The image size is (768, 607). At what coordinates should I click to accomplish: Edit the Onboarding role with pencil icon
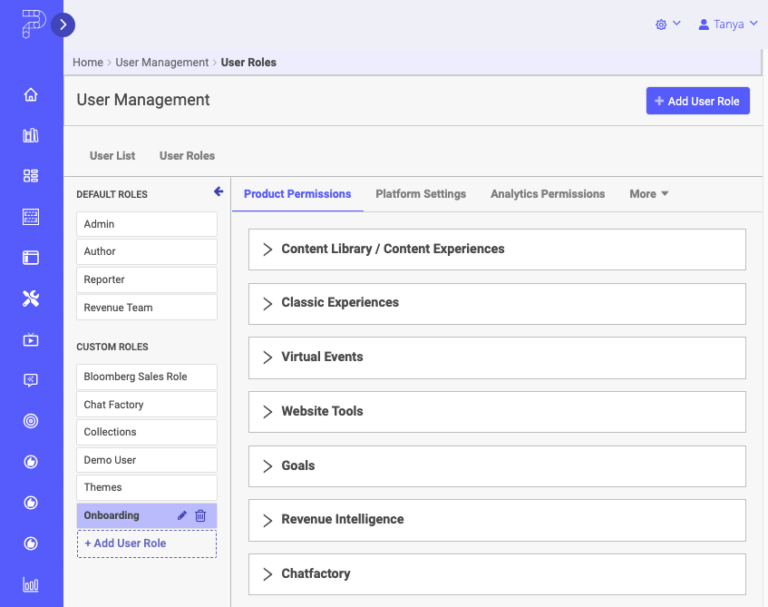coord(182,515)
